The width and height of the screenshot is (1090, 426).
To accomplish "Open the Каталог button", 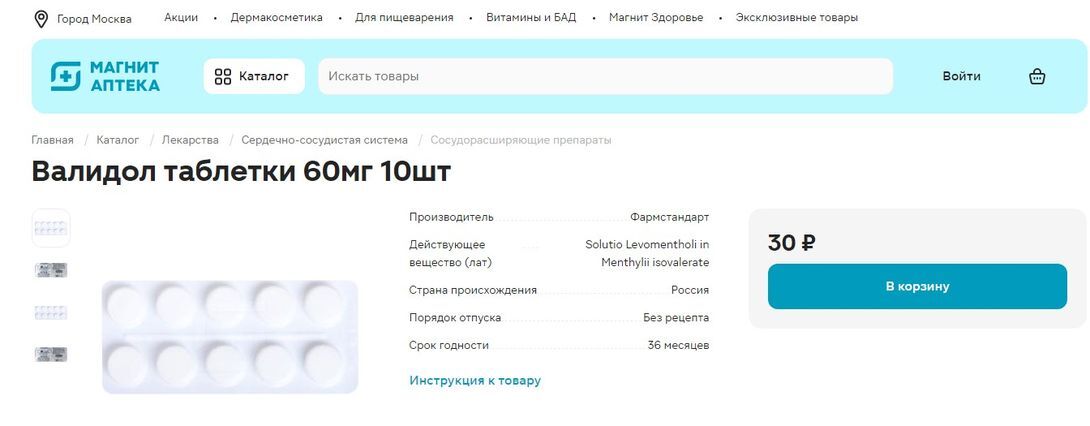I will 254,76.
